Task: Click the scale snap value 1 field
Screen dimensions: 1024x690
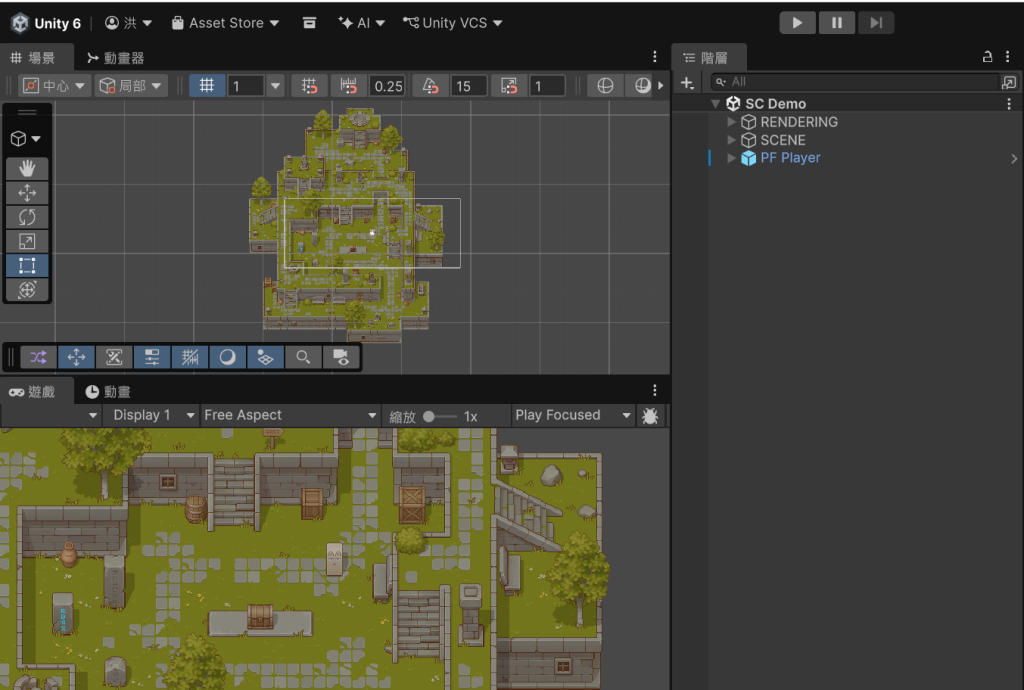Action: (x=547, y=86)
